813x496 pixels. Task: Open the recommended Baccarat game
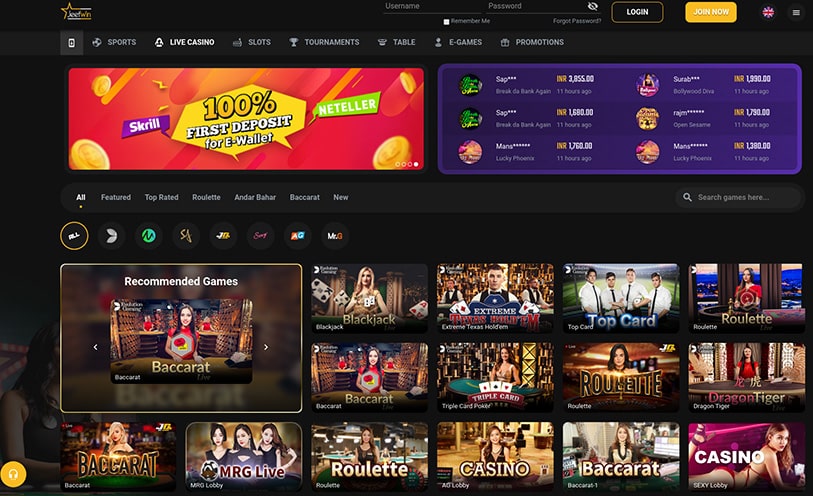(181, 341)
